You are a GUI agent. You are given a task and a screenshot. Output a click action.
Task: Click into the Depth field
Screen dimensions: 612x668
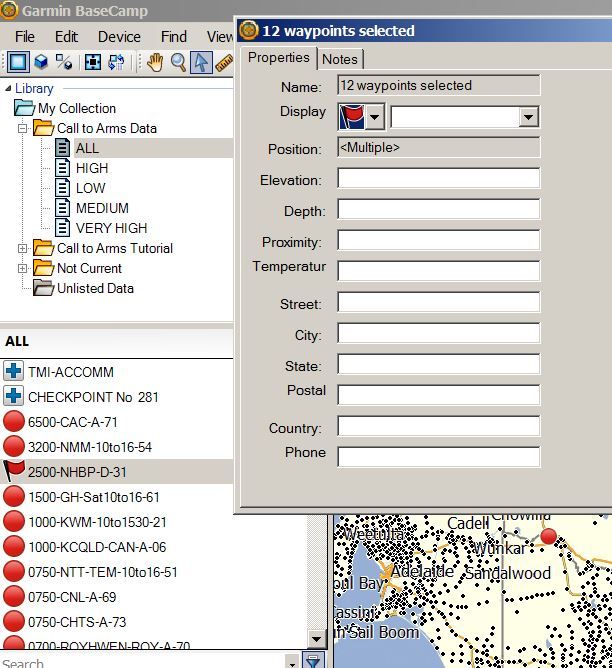[439, 209]
